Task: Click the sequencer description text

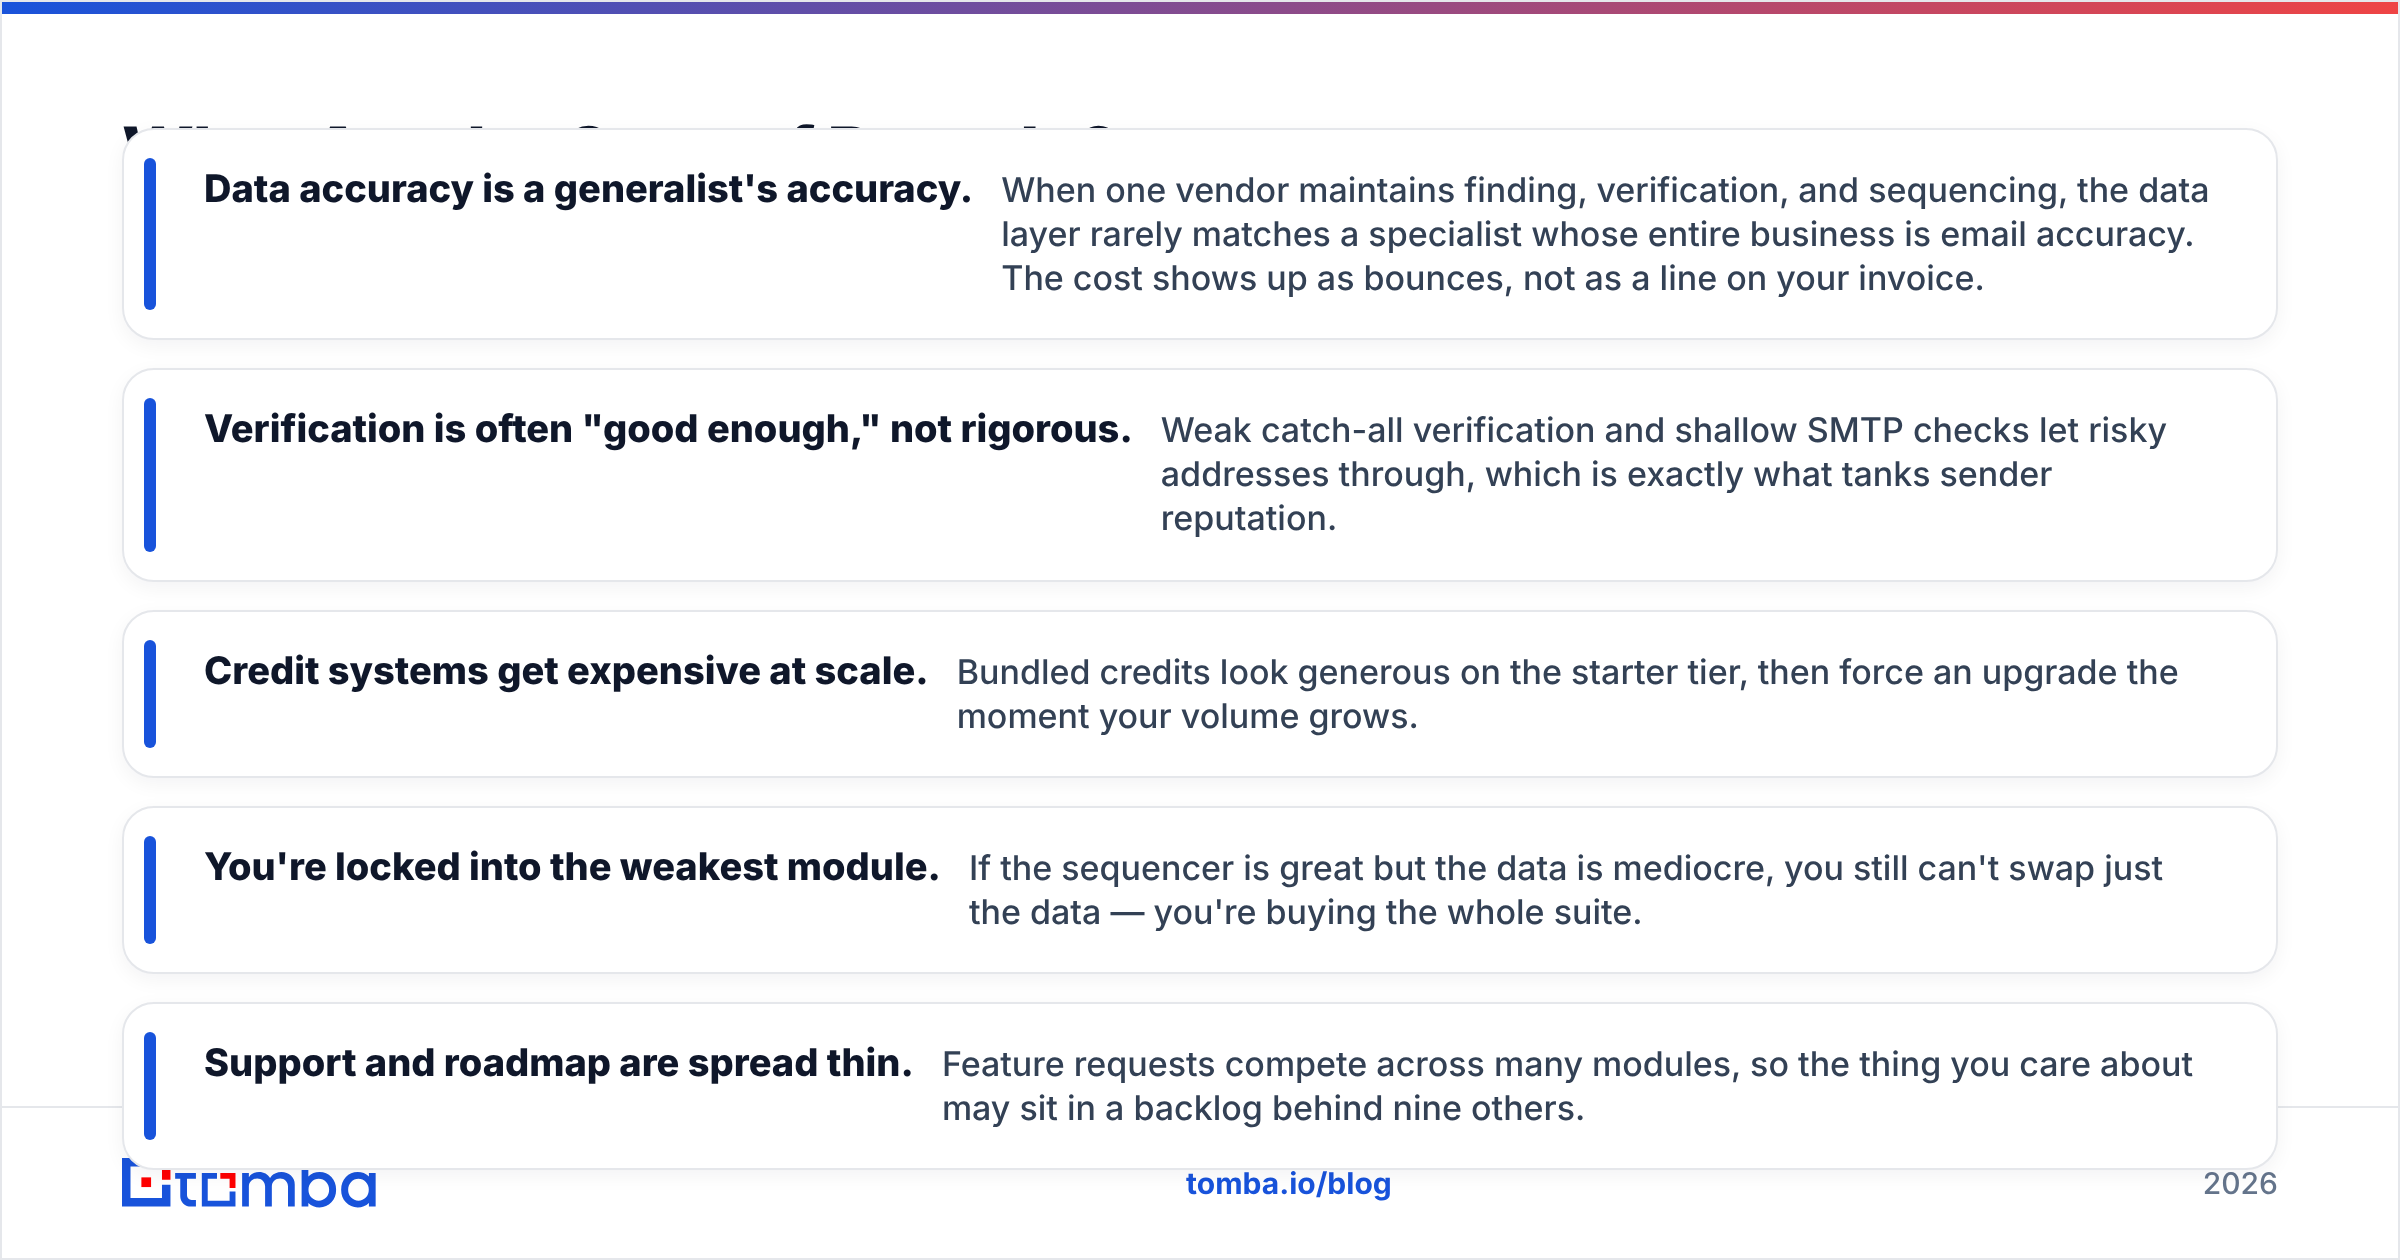Action: coord(1565,890)
